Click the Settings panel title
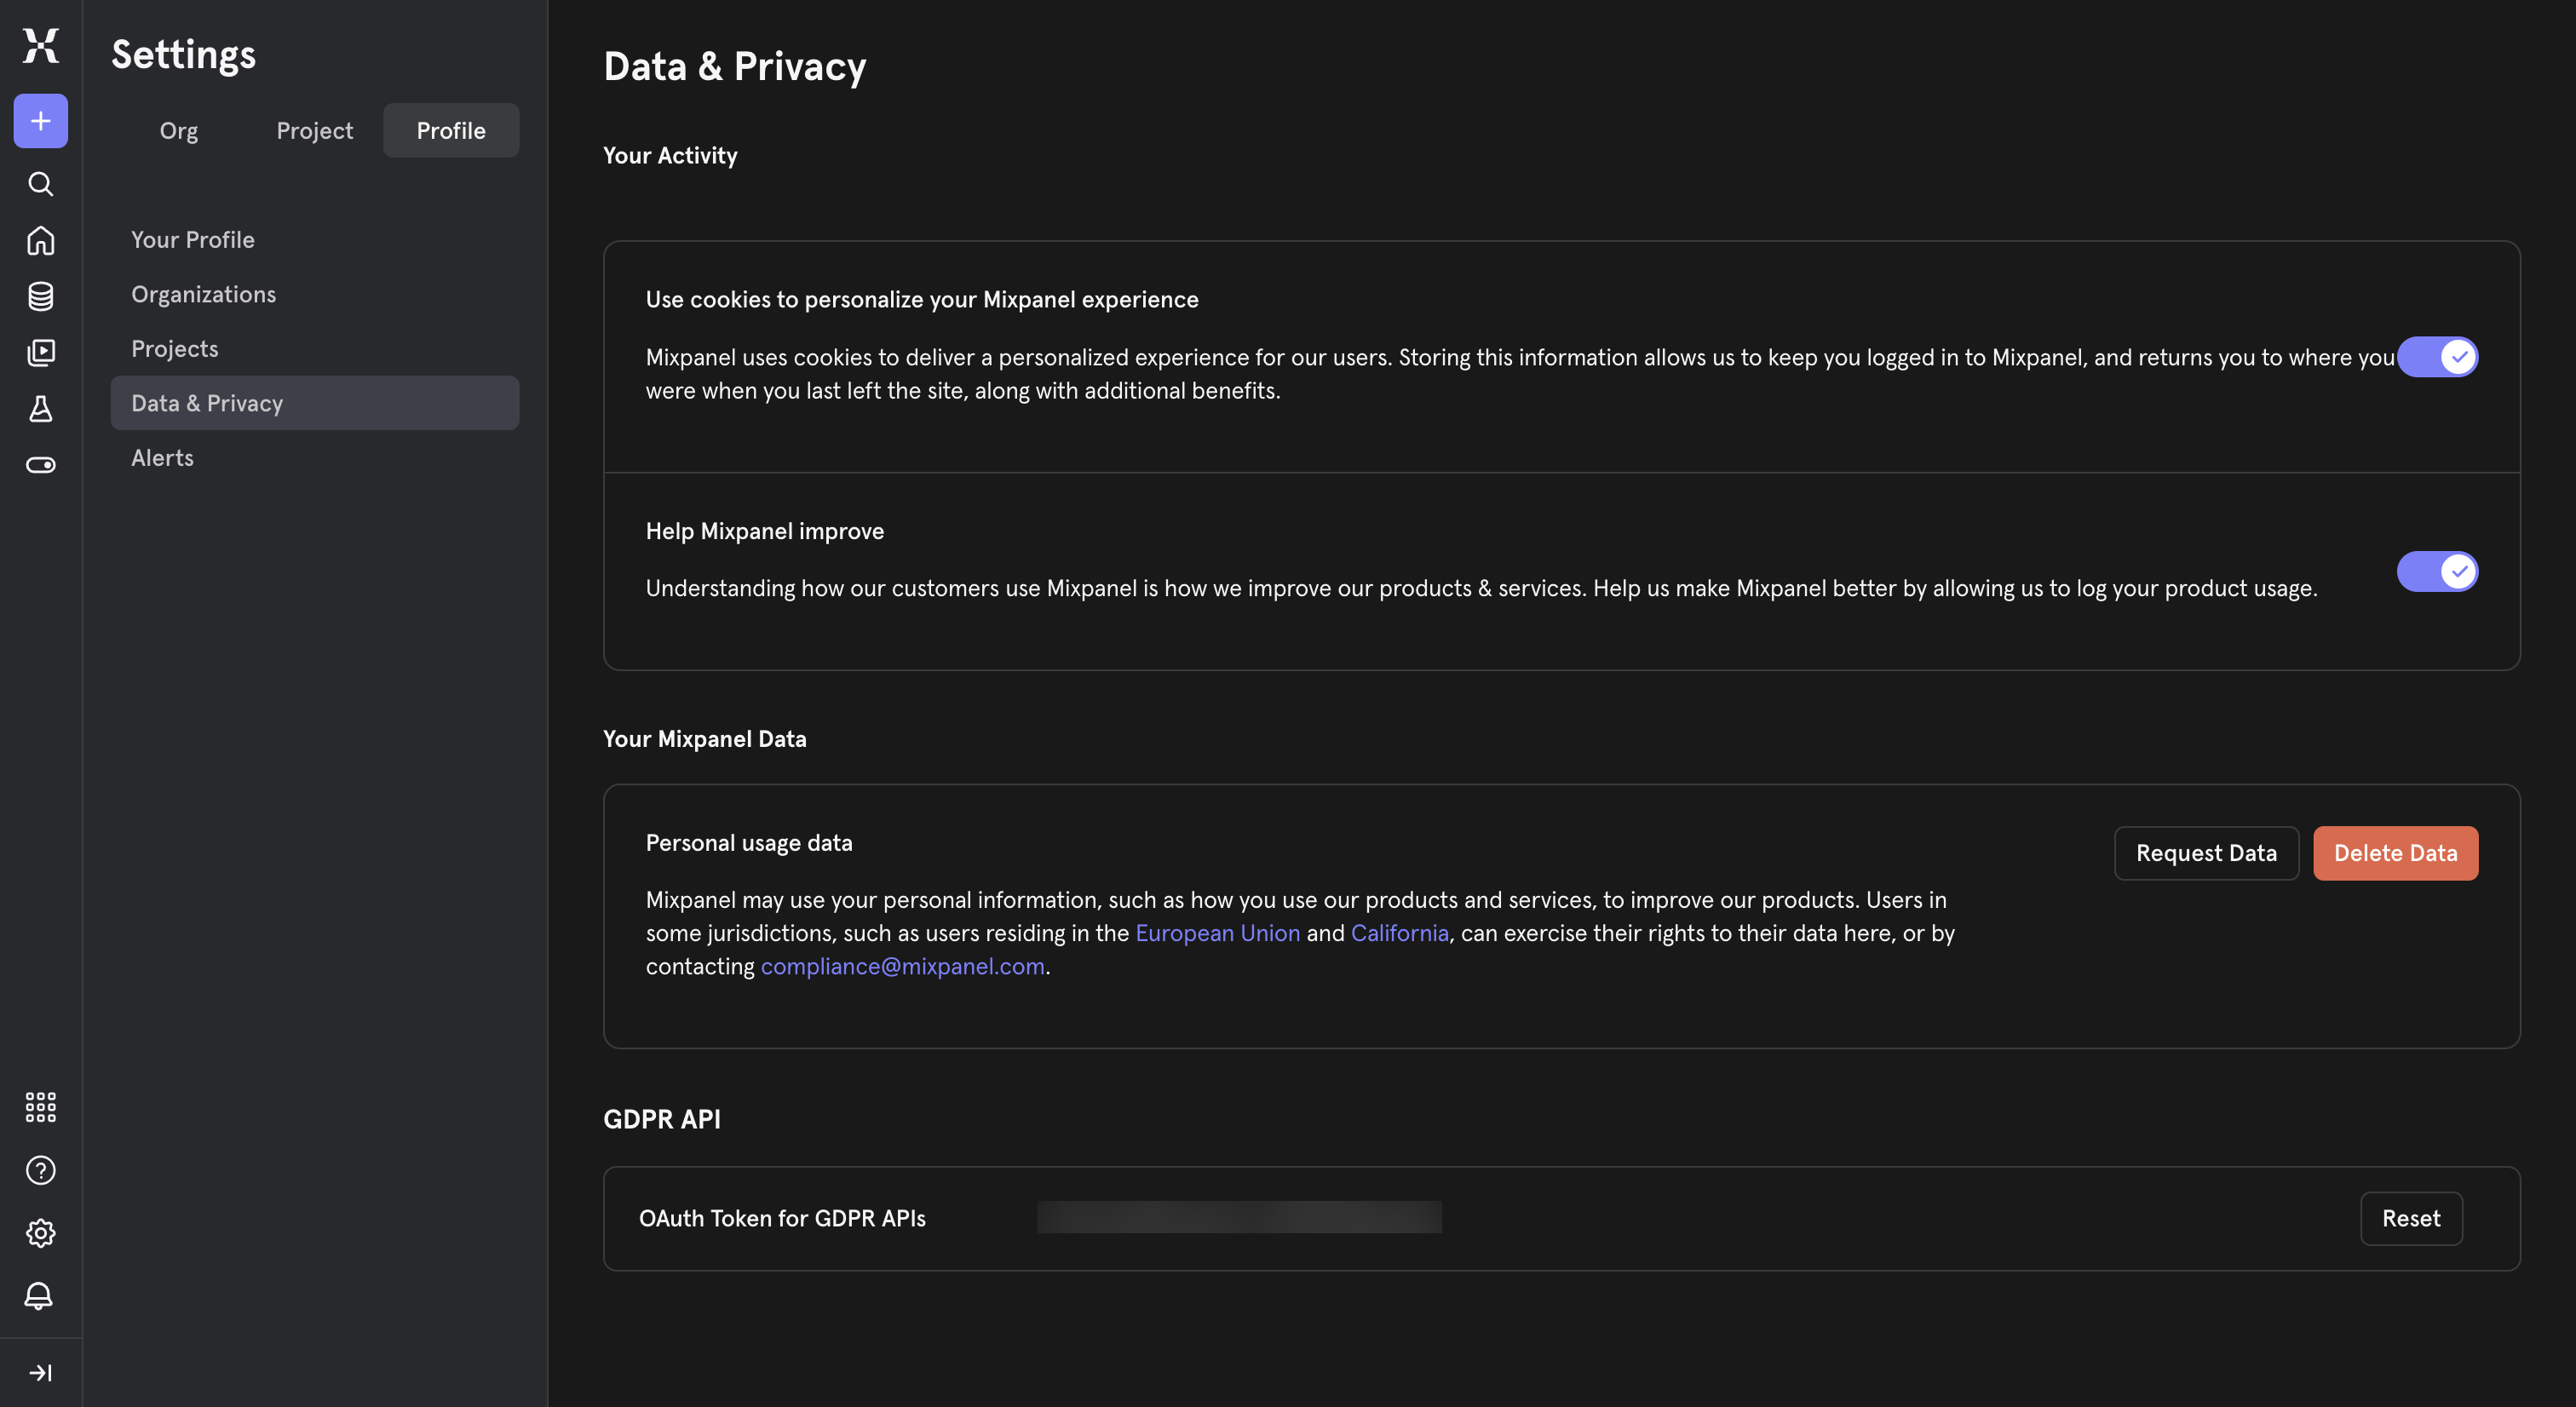 point(183,55)
